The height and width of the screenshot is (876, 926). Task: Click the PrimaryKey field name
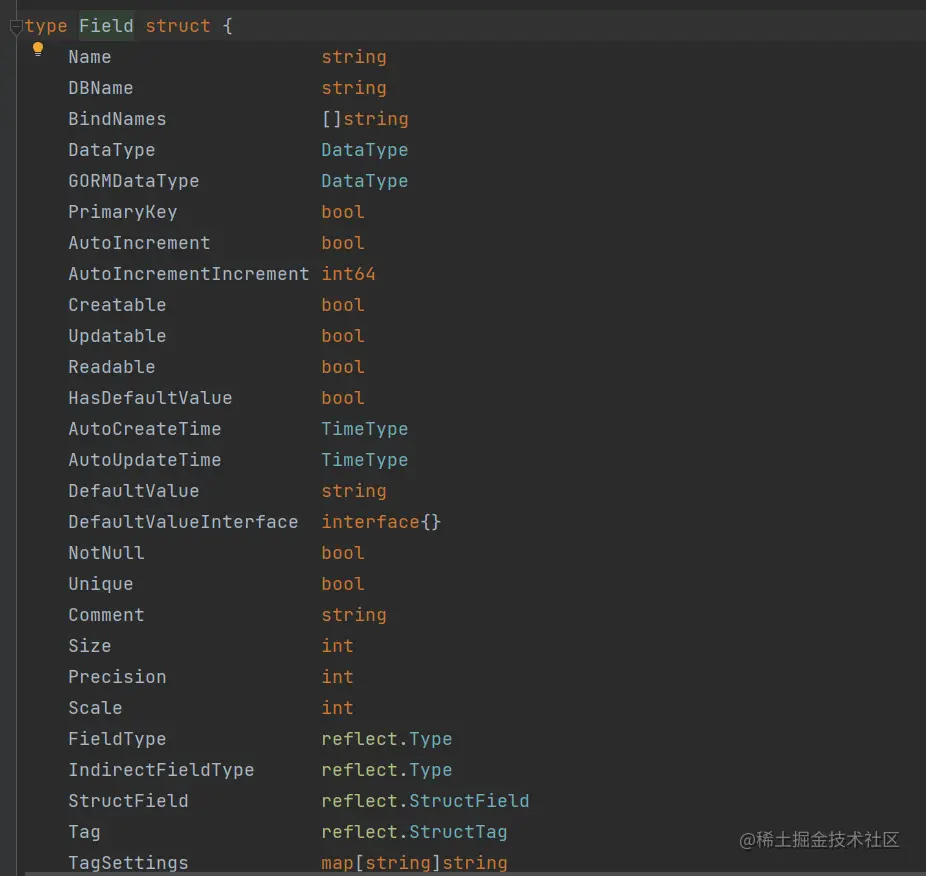click(123, 212)
